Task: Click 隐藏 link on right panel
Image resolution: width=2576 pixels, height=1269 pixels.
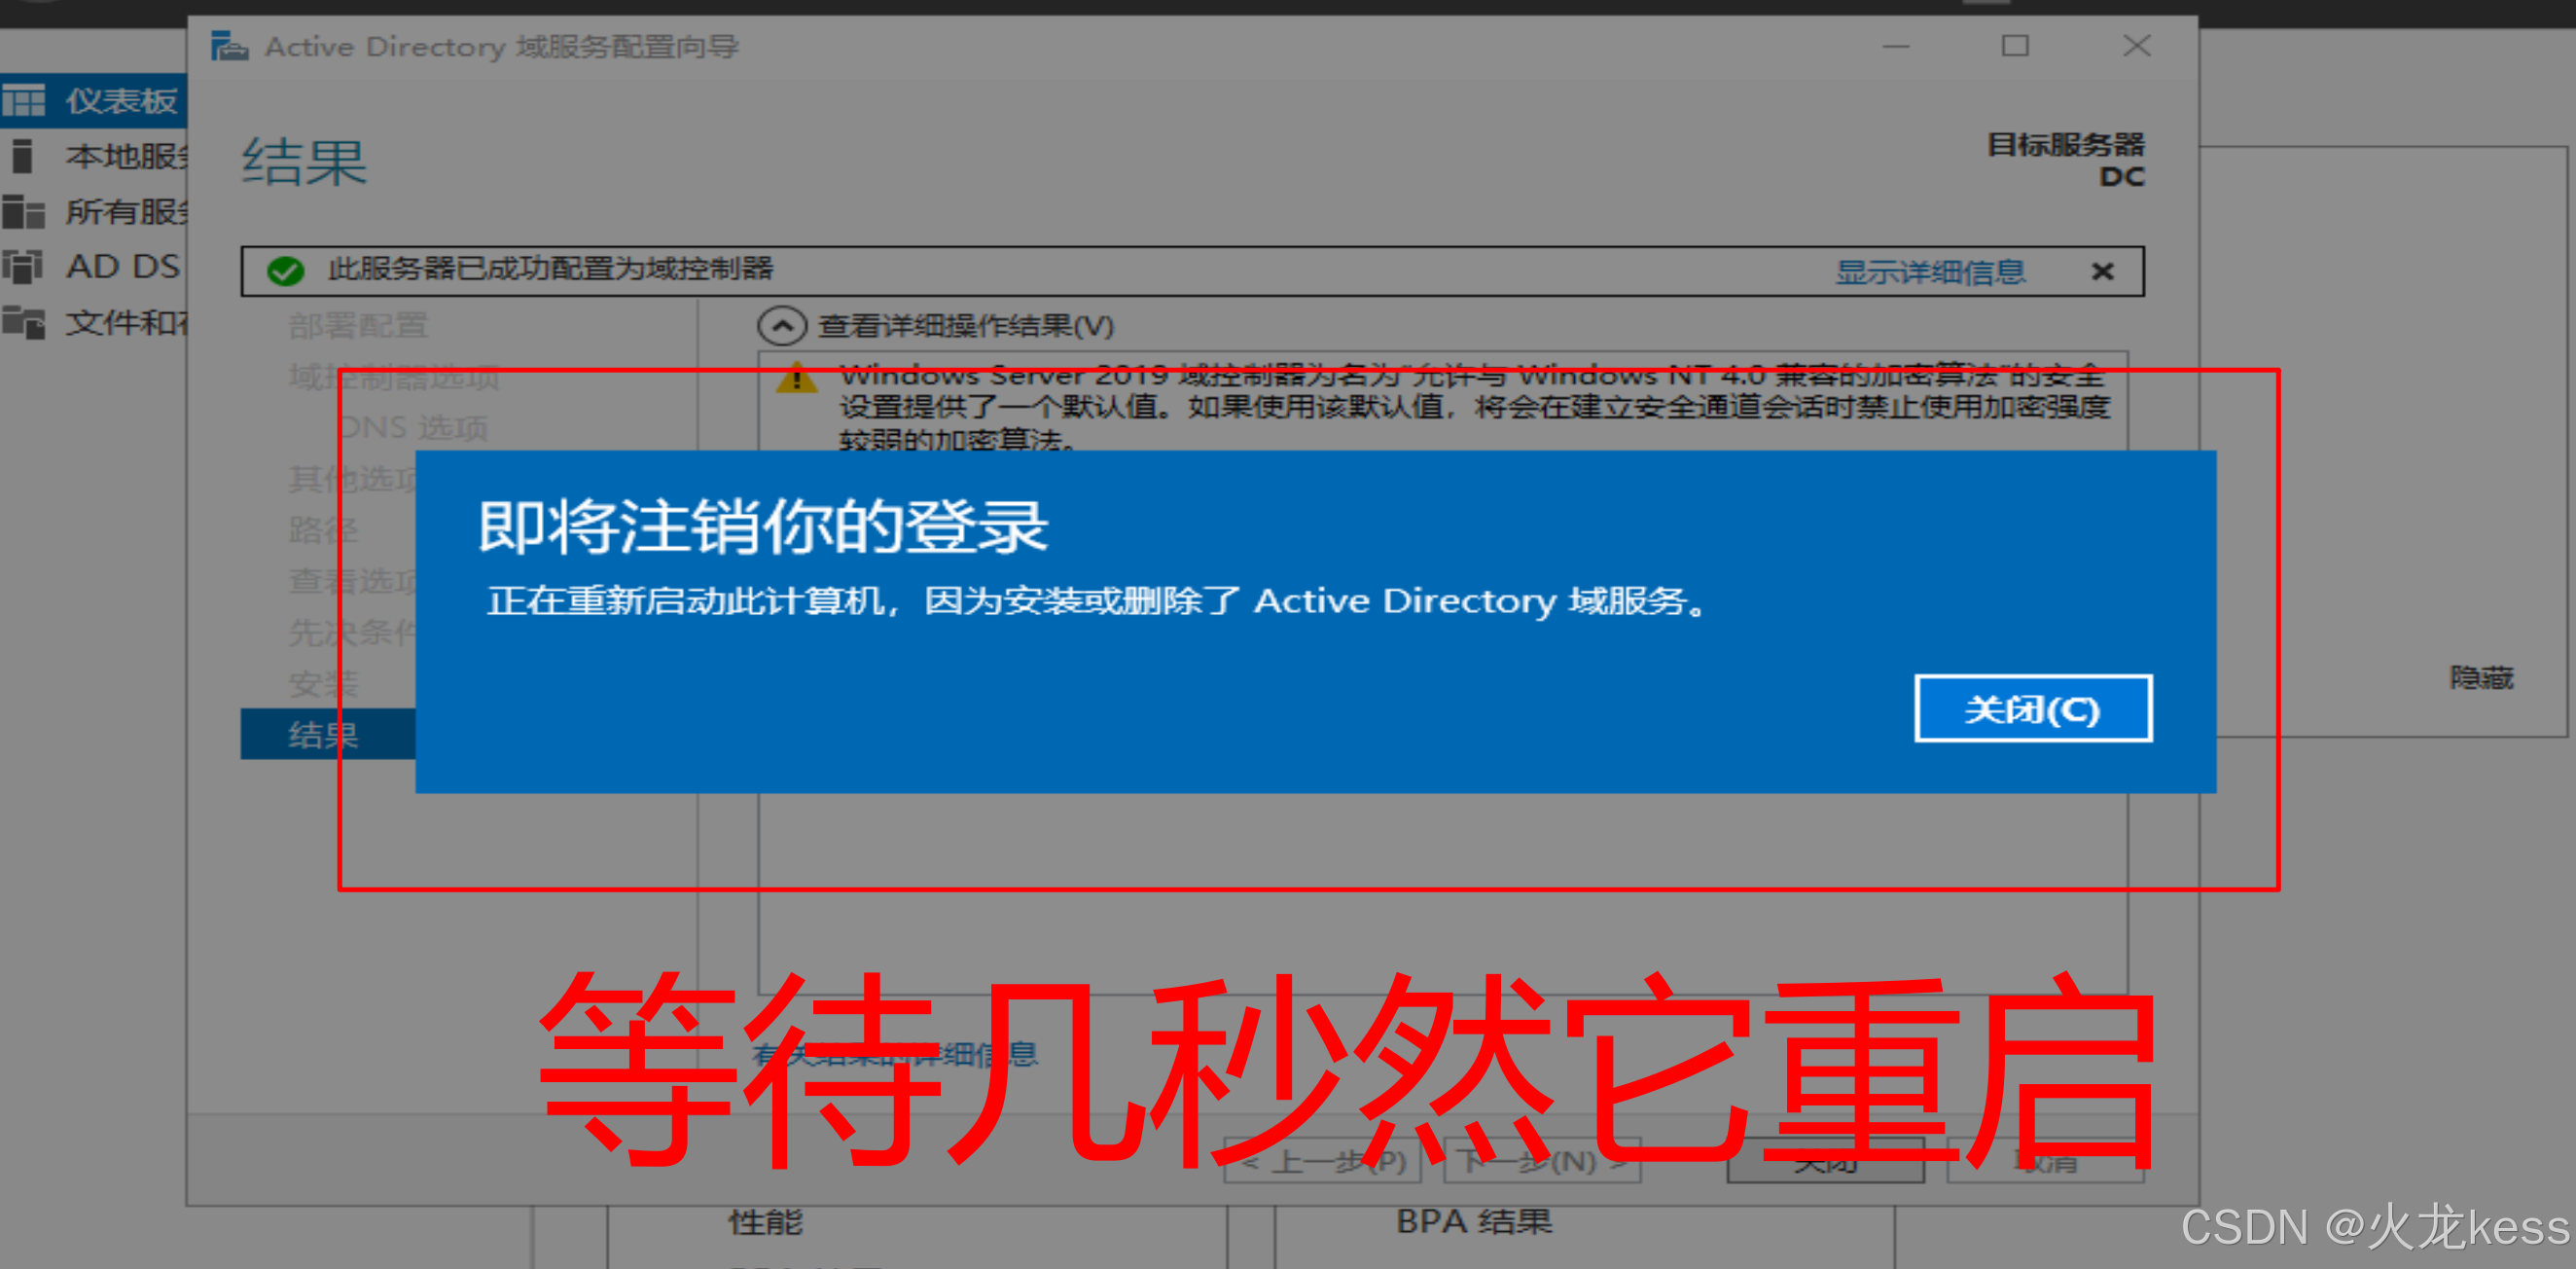Action: coord(2480,678)
